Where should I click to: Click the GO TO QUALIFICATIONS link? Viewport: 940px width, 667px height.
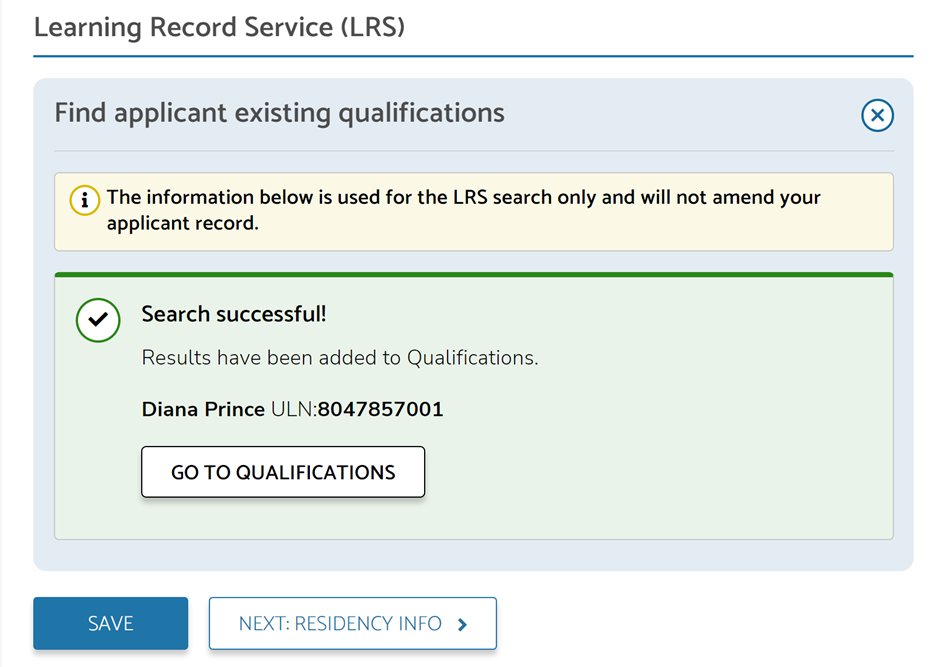click(x=282, y=471)
